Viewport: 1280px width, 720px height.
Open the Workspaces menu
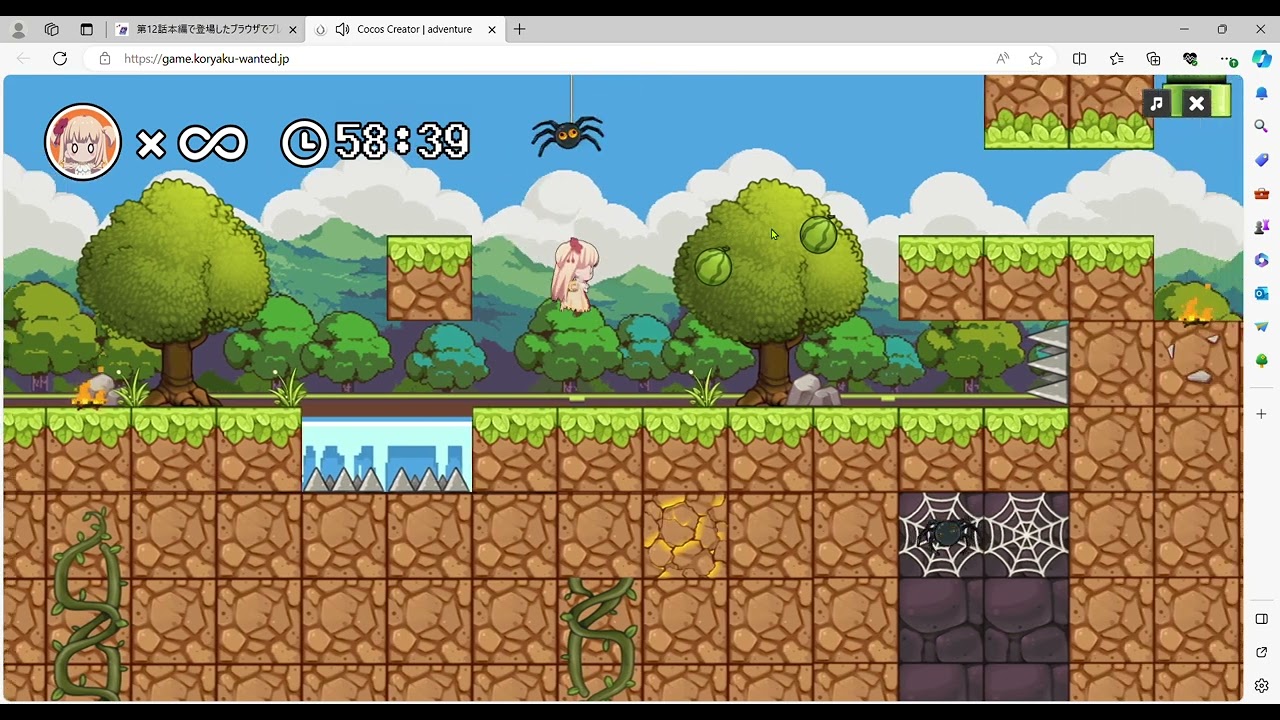52,29
